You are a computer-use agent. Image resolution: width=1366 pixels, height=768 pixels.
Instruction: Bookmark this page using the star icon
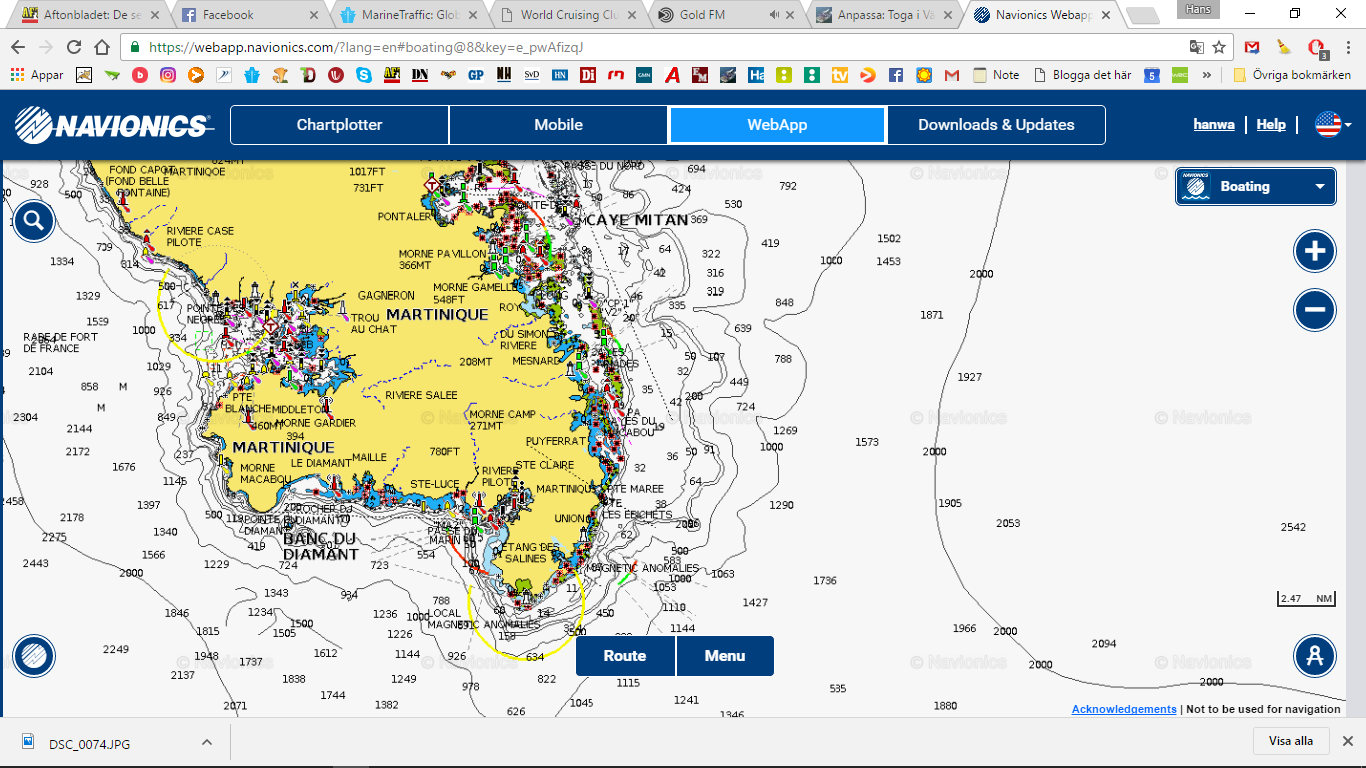pos(1219,47)
